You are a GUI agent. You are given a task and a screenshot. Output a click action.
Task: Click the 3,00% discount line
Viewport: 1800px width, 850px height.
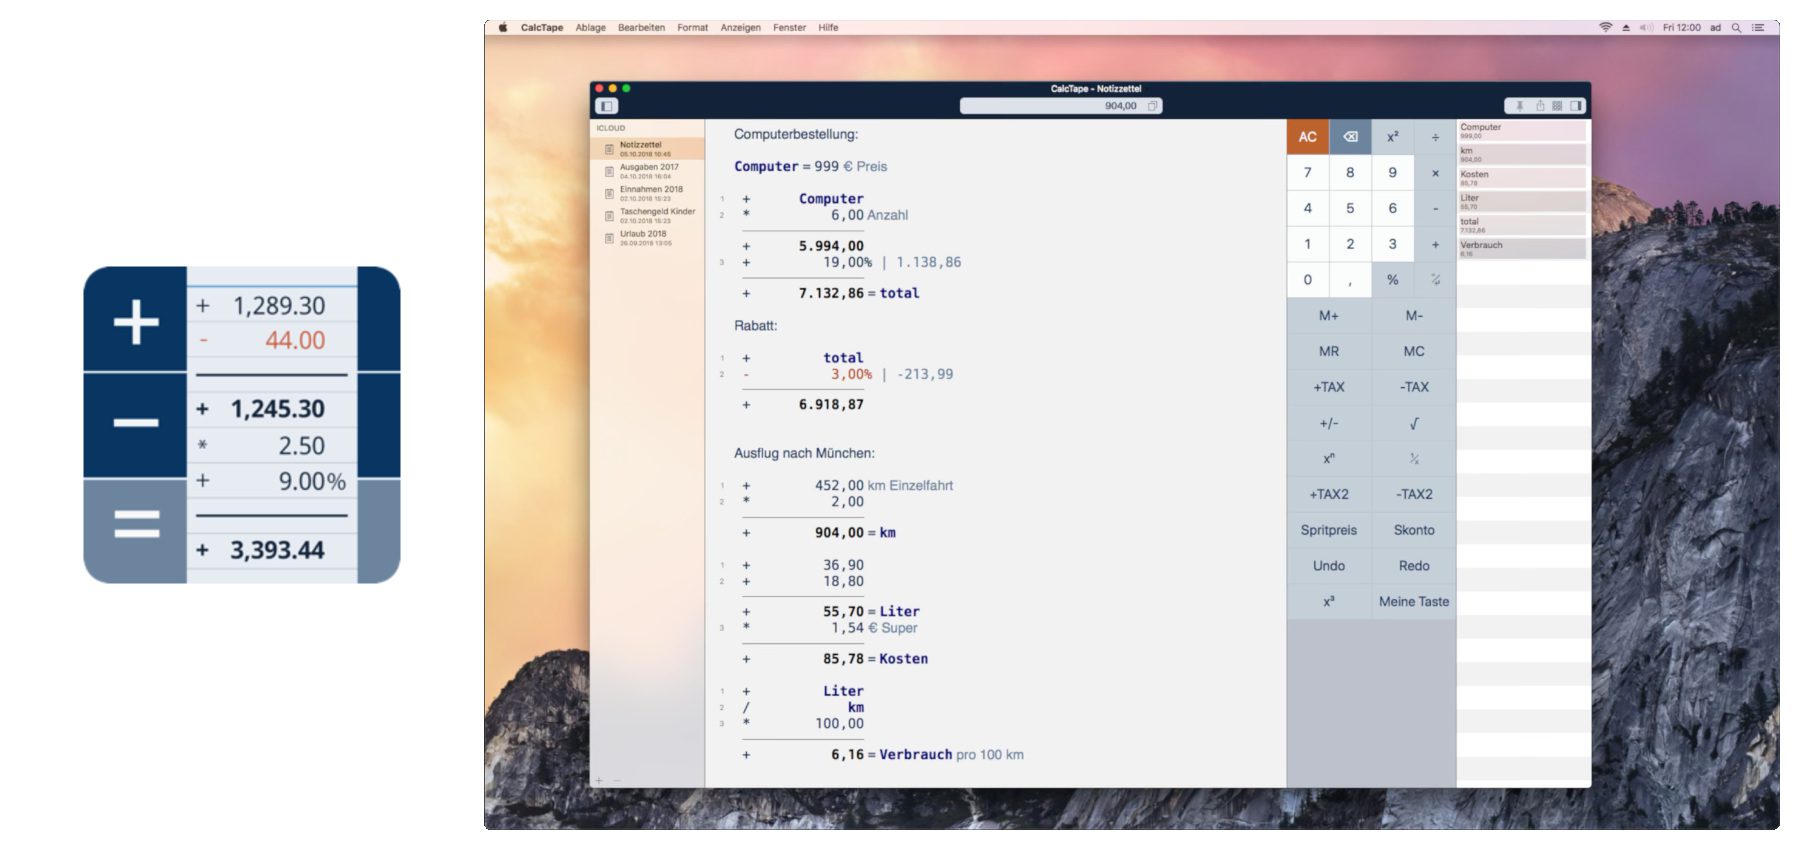848,374
